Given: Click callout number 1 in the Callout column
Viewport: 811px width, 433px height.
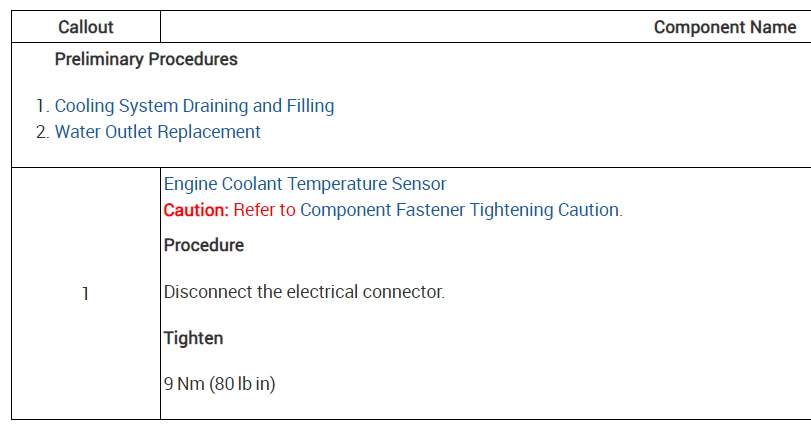Looking at the screenshot, I should point(85,294).
